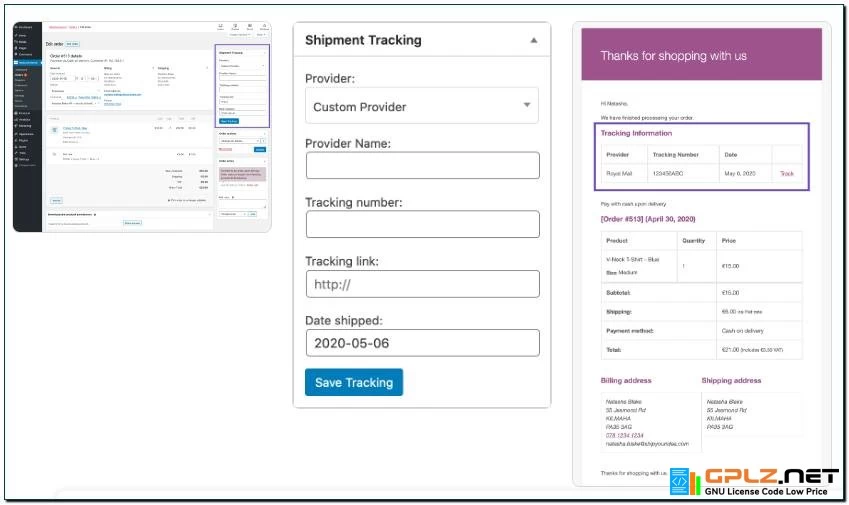Click Move to trash link in thumbnail
Image resolution: width=849 pixels, height=505 pixels.
225,149
